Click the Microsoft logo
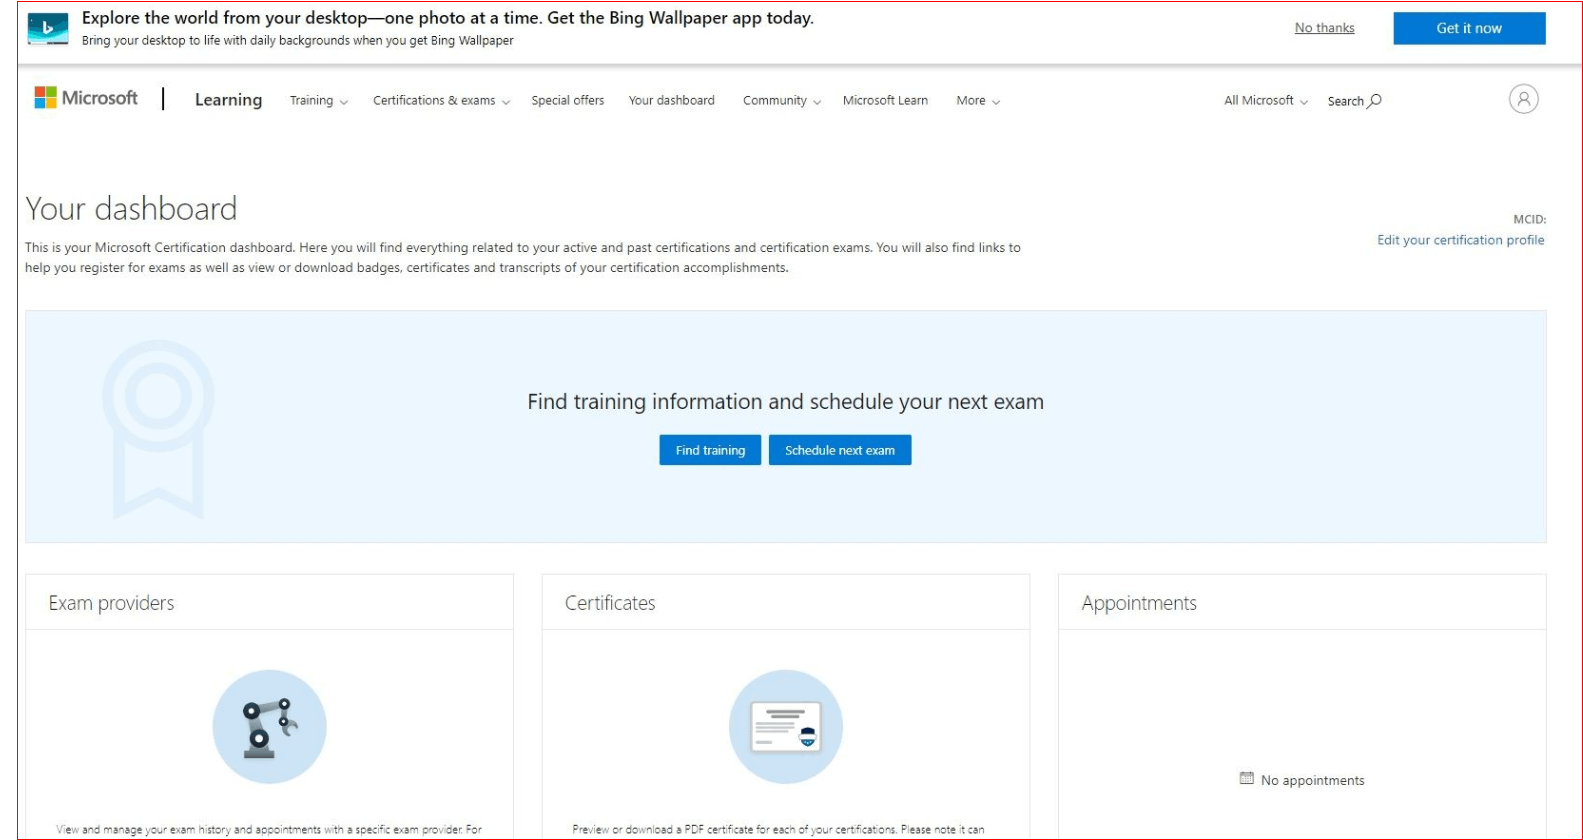The height and width of the screenshot is (840, 1583). click(86, 98)
